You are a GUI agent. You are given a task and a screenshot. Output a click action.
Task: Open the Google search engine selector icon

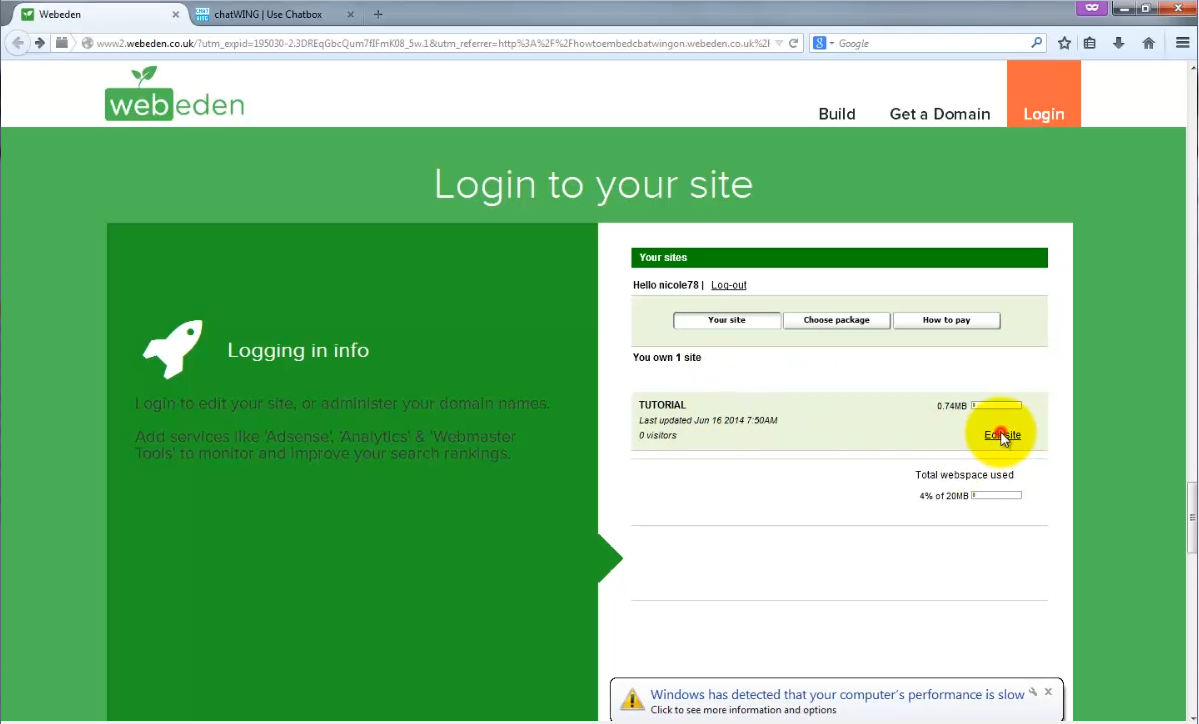823,44
